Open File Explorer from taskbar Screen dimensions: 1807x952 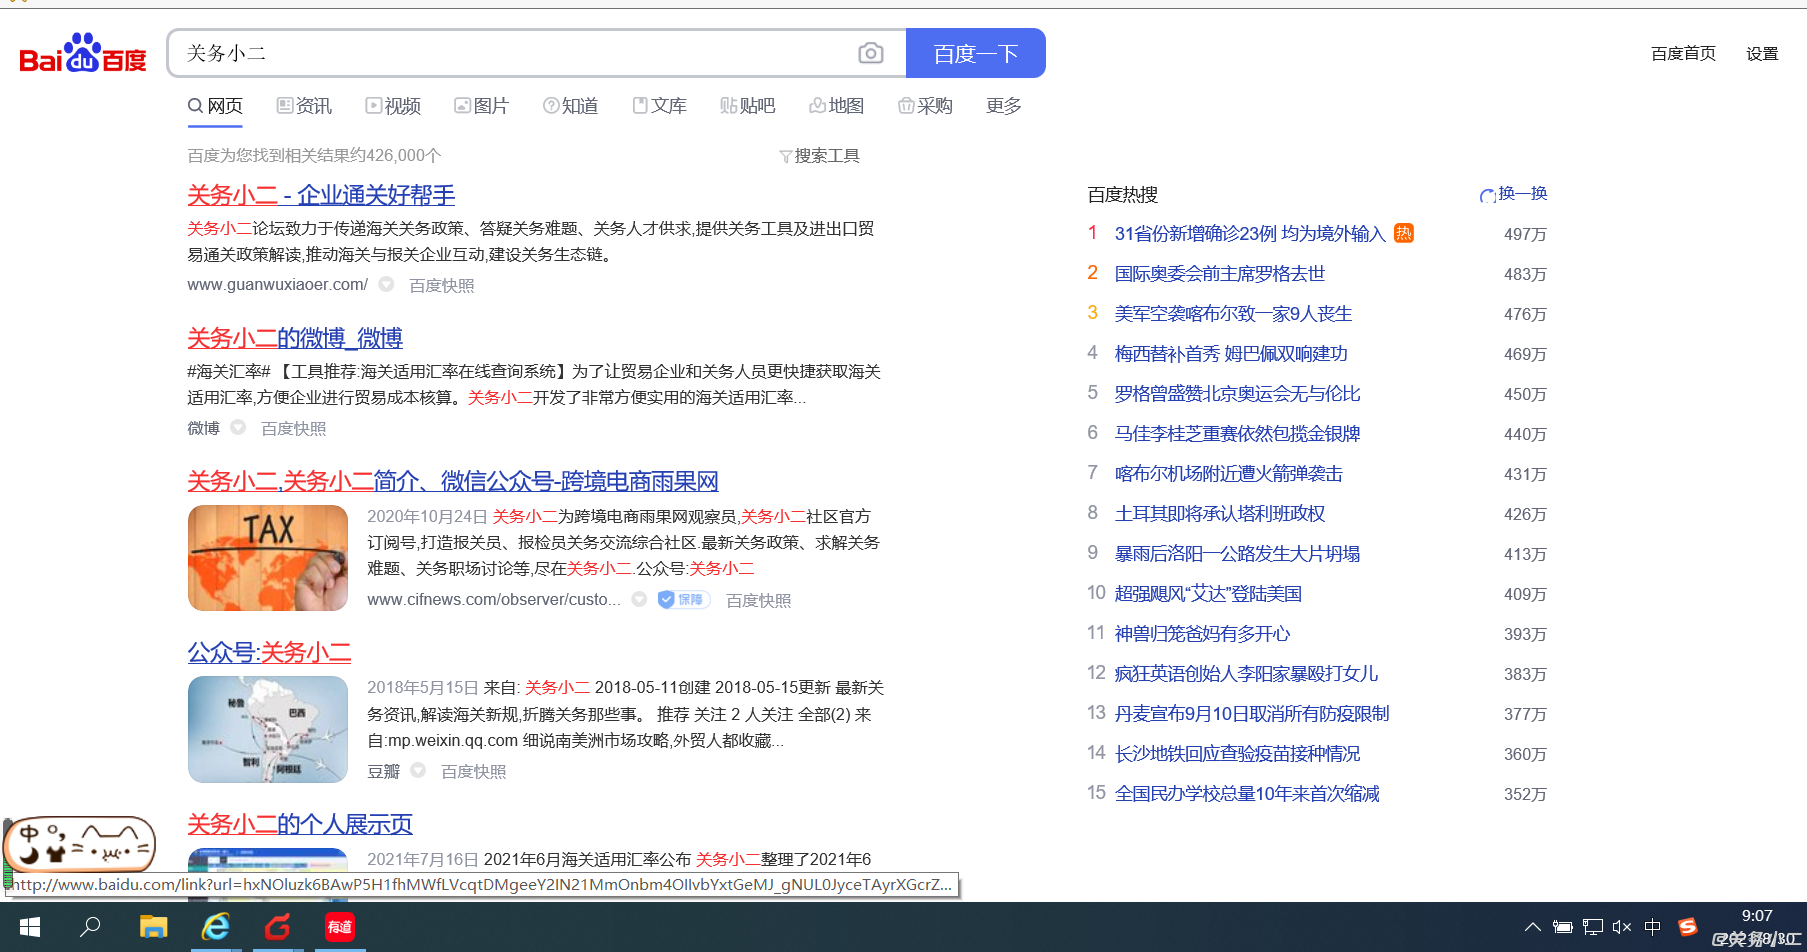153,927
